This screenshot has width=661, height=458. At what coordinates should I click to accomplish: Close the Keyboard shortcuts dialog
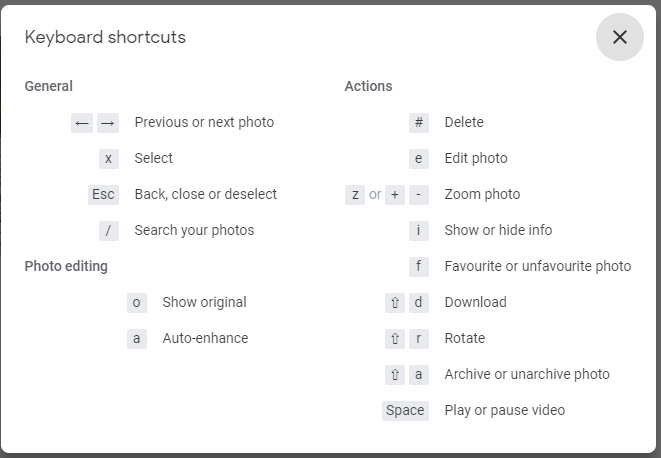pyautogui.click(x=619, y=37)
